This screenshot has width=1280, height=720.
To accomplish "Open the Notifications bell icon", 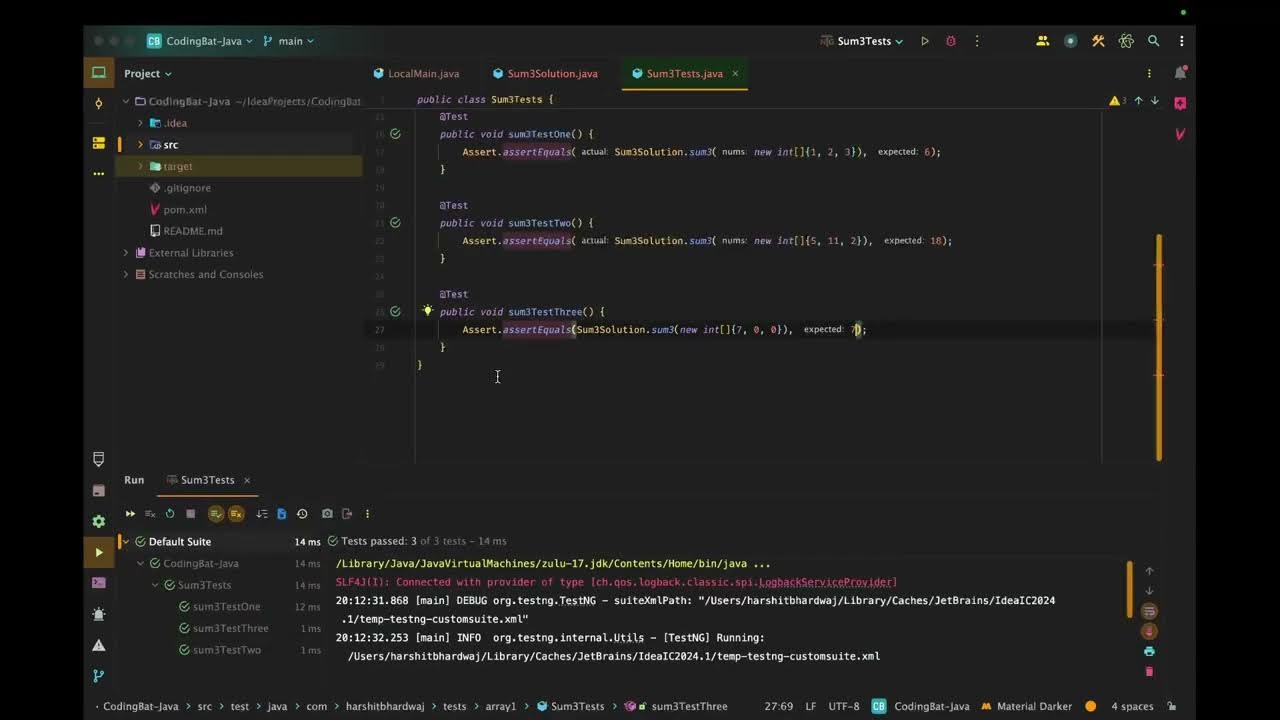I will 1180,73.
